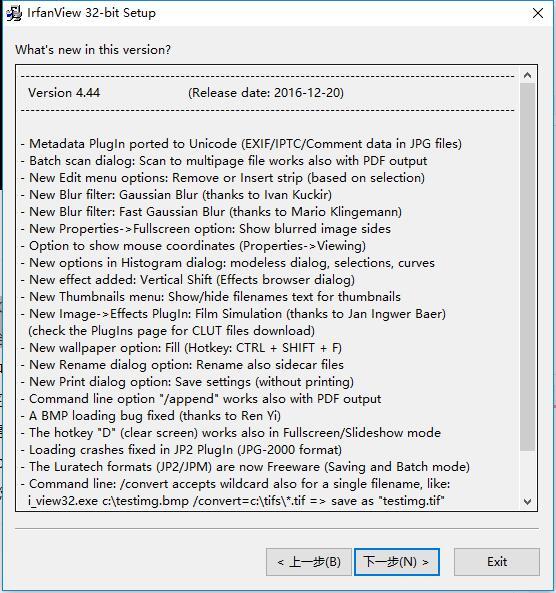Click the Release date 2016-12-20 text
556x593 pixels.
266,93
